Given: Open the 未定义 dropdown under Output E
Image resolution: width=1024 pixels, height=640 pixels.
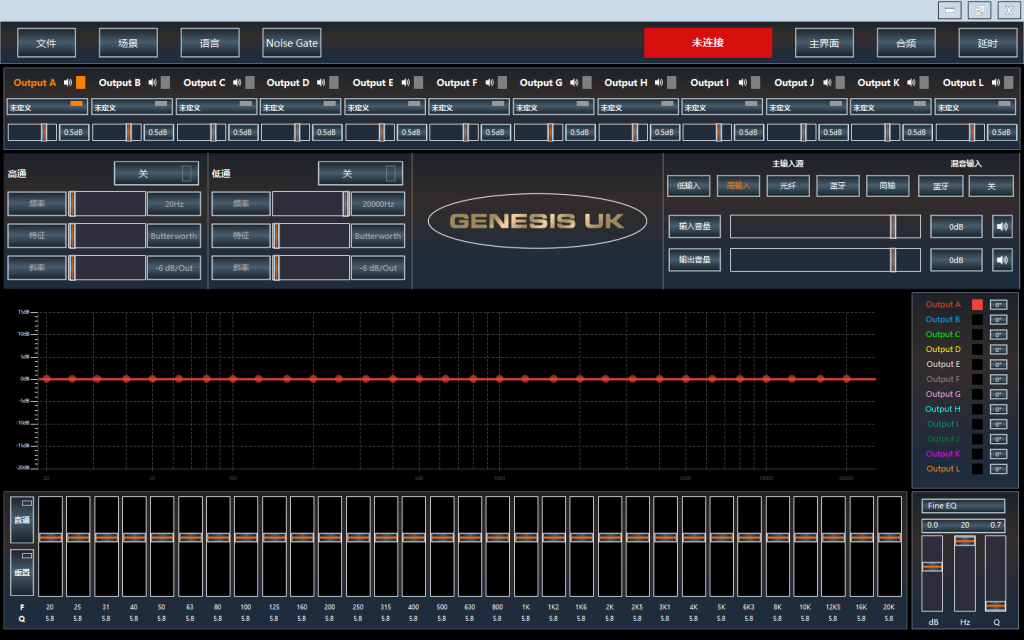Looking at the screenshot, I should point(385,107).
